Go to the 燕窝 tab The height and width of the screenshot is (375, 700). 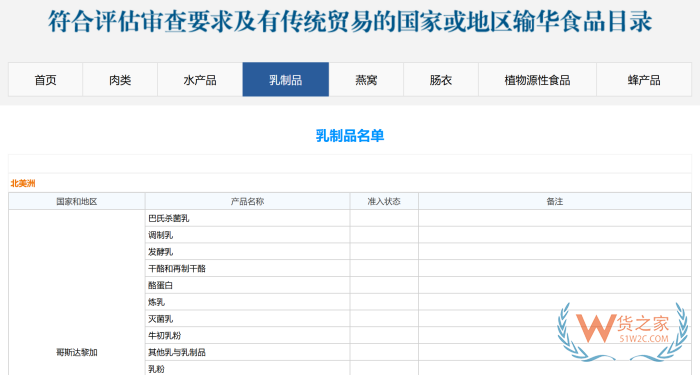[x=366, y=80]
